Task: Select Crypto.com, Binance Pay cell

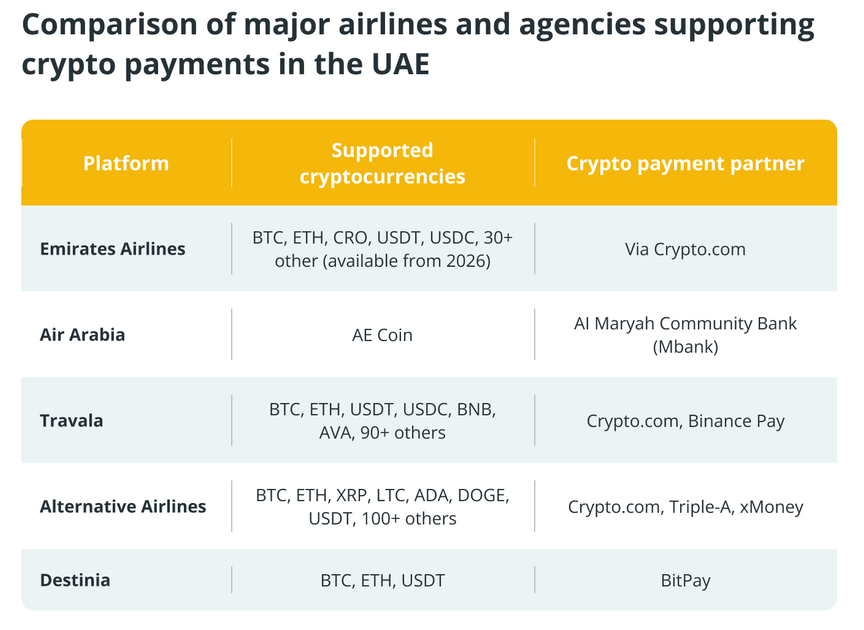Action: point(685,421)
